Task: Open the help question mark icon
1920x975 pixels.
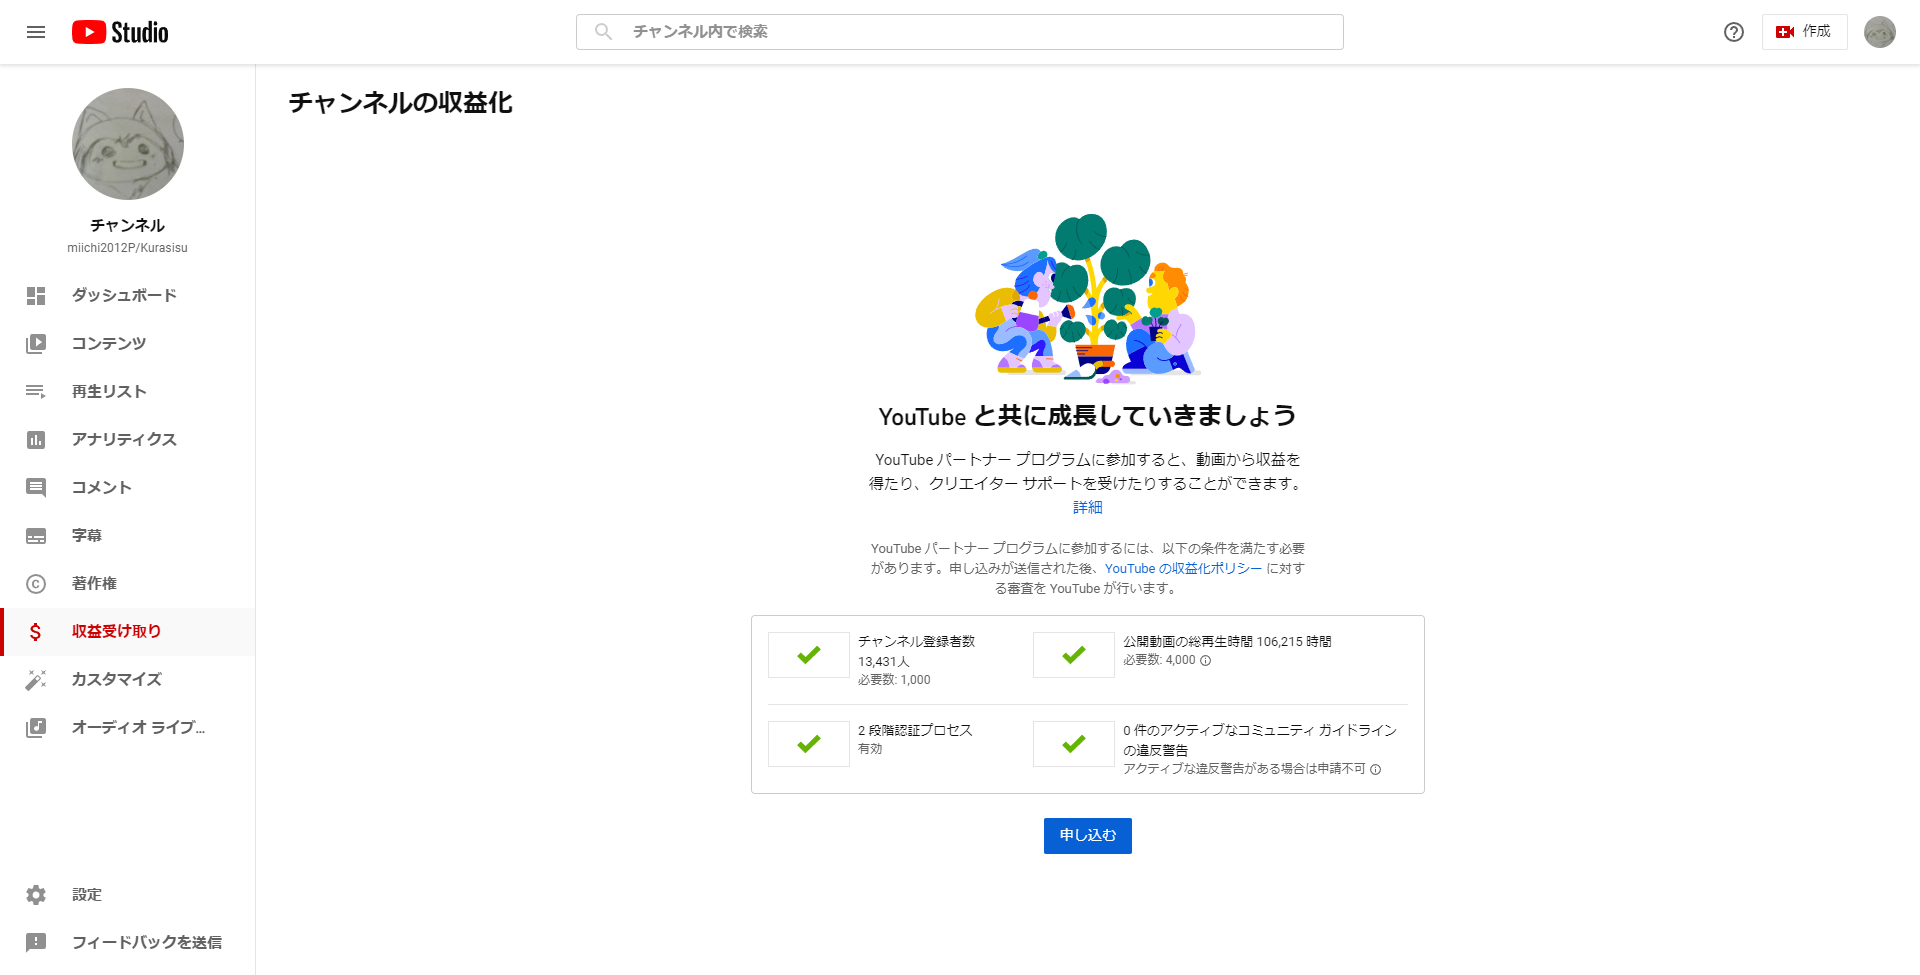Action: coord(1734,32)
